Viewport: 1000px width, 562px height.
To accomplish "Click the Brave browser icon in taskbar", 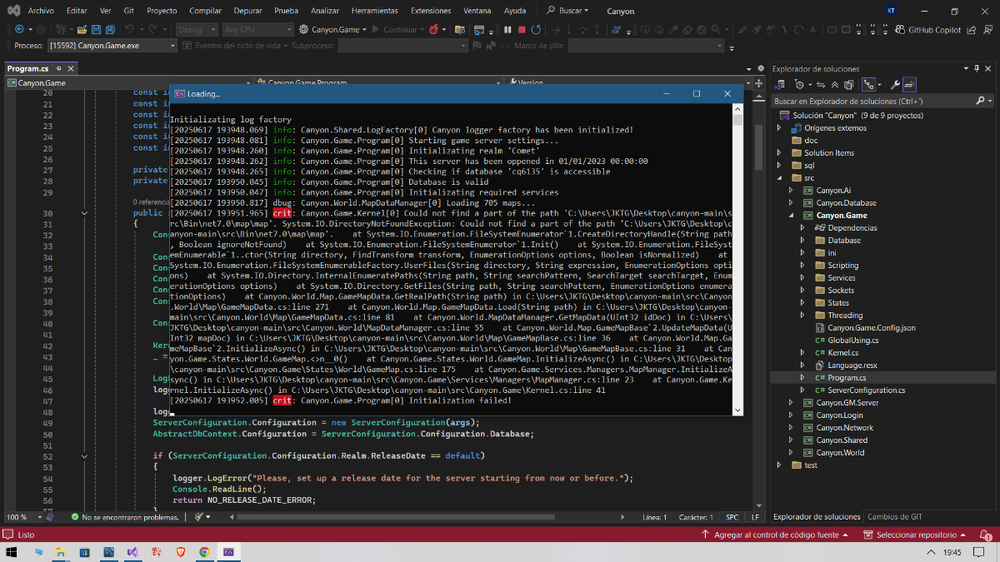I will [x=180, y=551].
